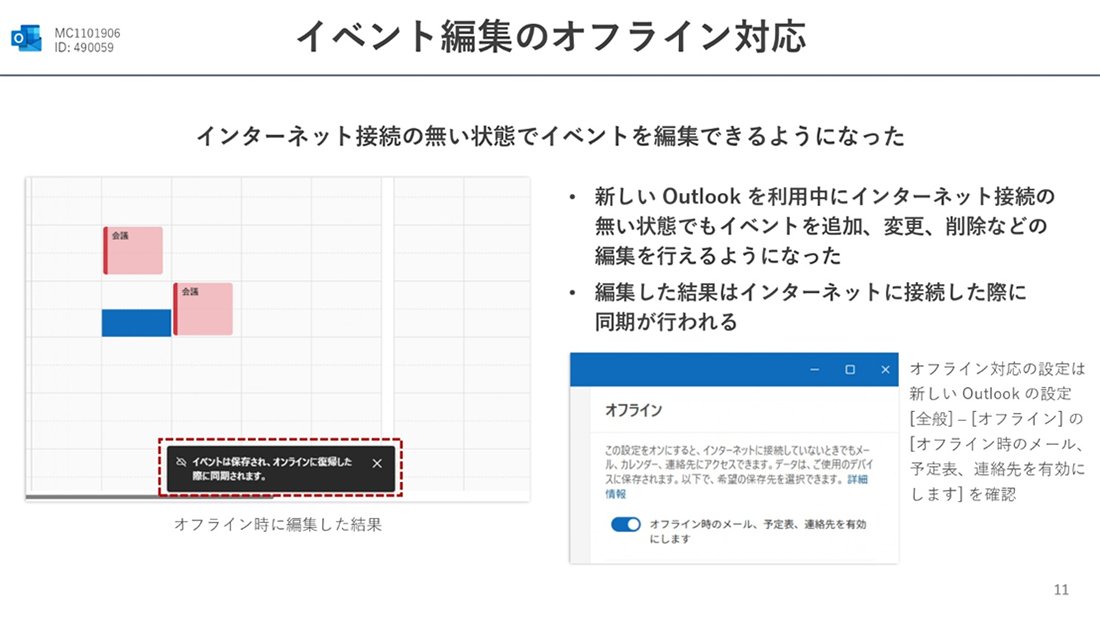
Task: Click the side note オフライン対応の設定は
Action: click(x=997, y=431)
